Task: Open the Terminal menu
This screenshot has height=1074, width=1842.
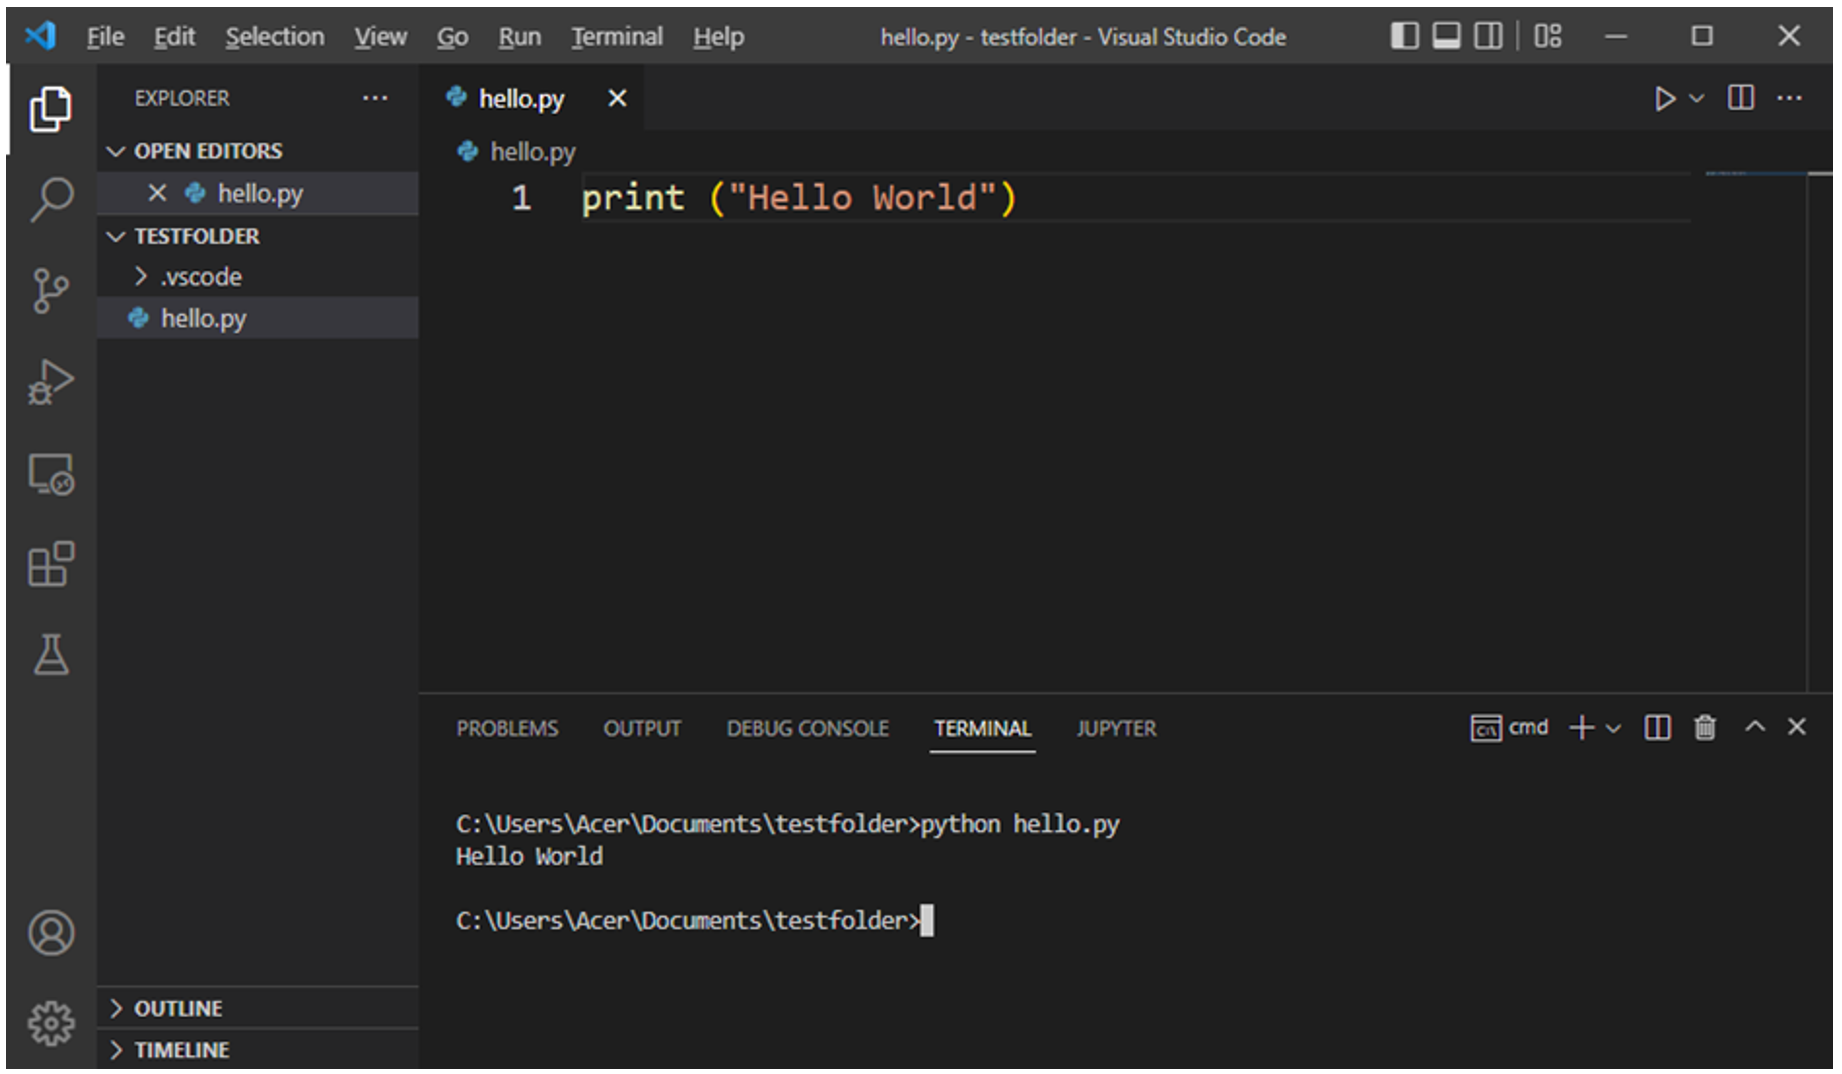Action: 616,37
